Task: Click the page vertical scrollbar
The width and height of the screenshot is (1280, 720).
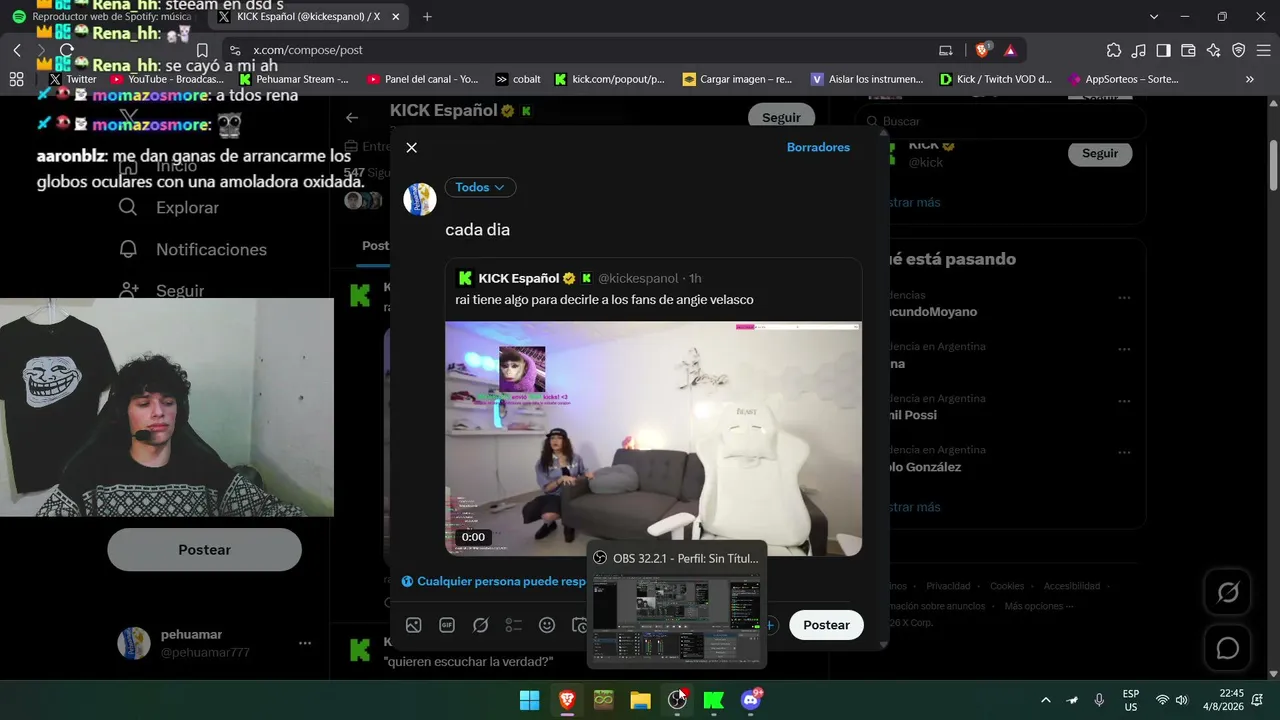Action: tap(1273, 165)
